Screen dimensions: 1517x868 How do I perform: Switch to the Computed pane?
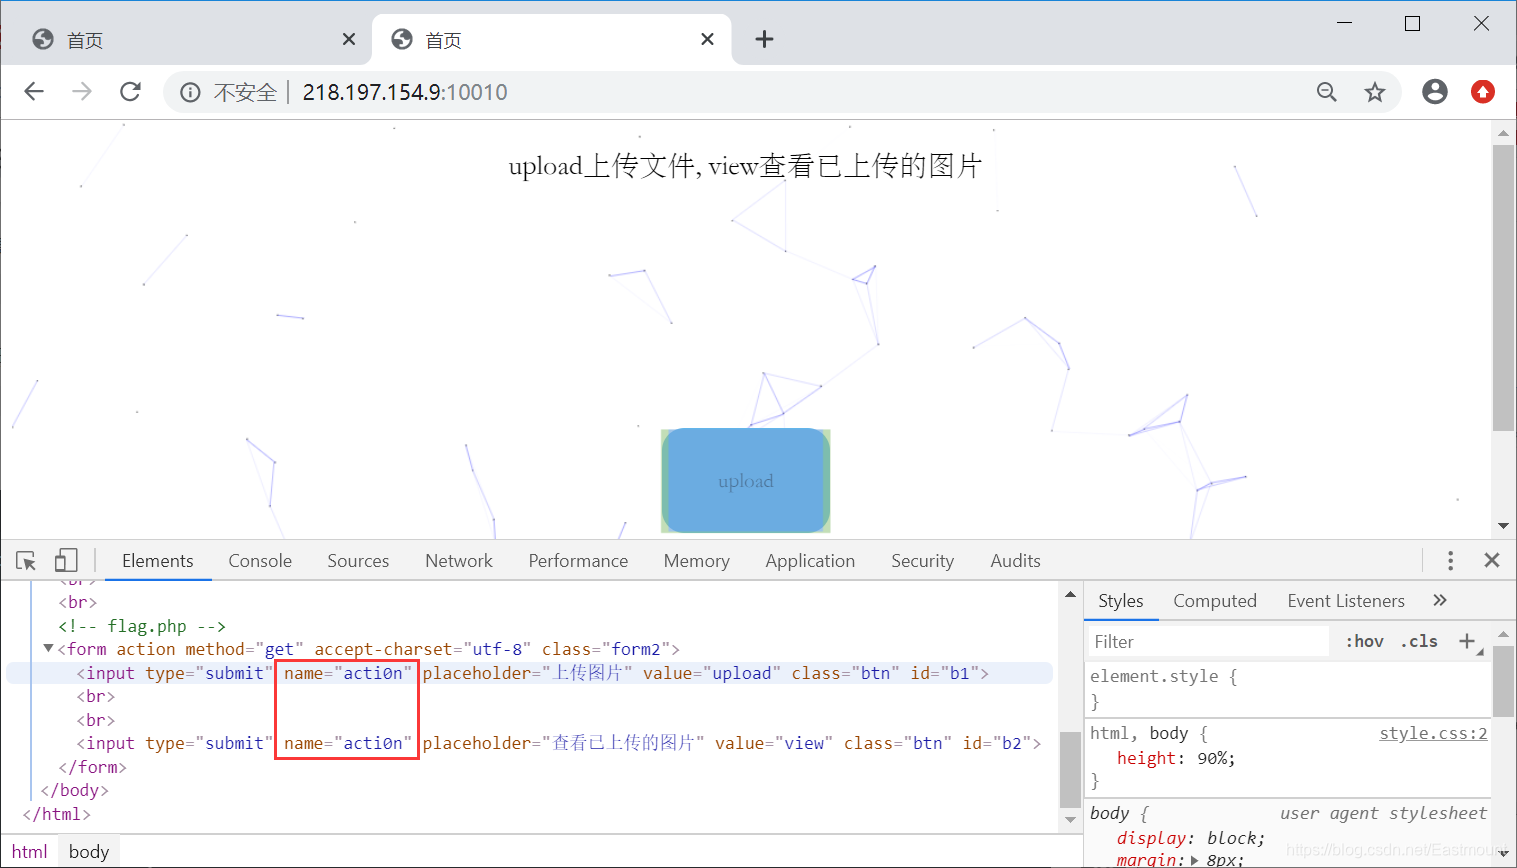pyautogui.click(x=1215, y=601)
